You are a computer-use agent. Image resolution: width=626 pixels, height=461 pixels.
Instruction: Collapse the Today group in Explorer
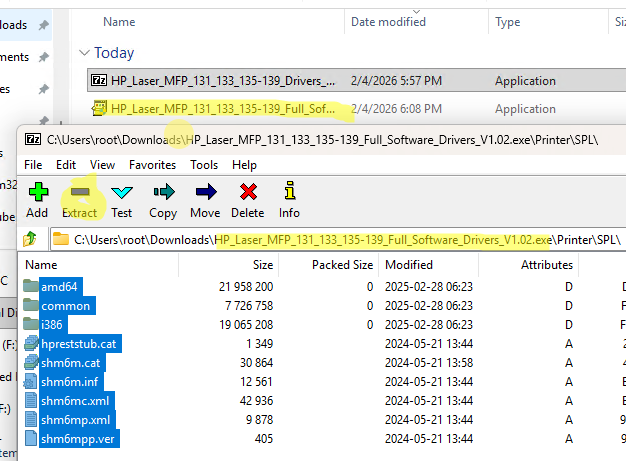(84, 53)
